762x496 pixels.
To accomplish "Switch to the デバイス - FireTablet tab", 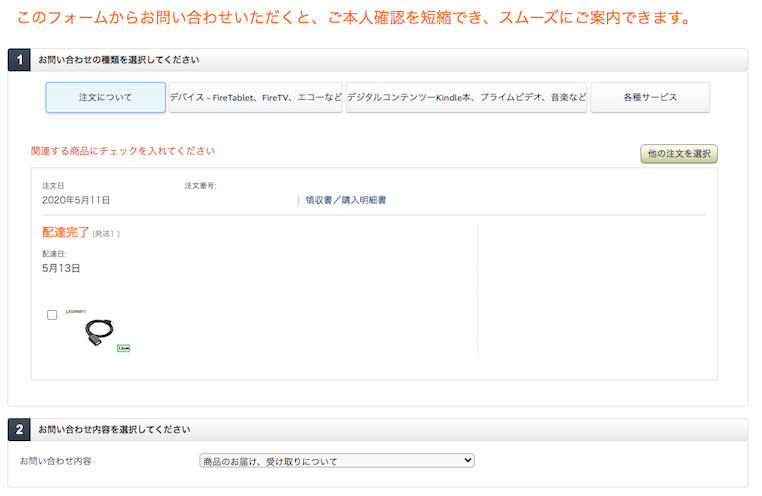I will pos(256,98).
